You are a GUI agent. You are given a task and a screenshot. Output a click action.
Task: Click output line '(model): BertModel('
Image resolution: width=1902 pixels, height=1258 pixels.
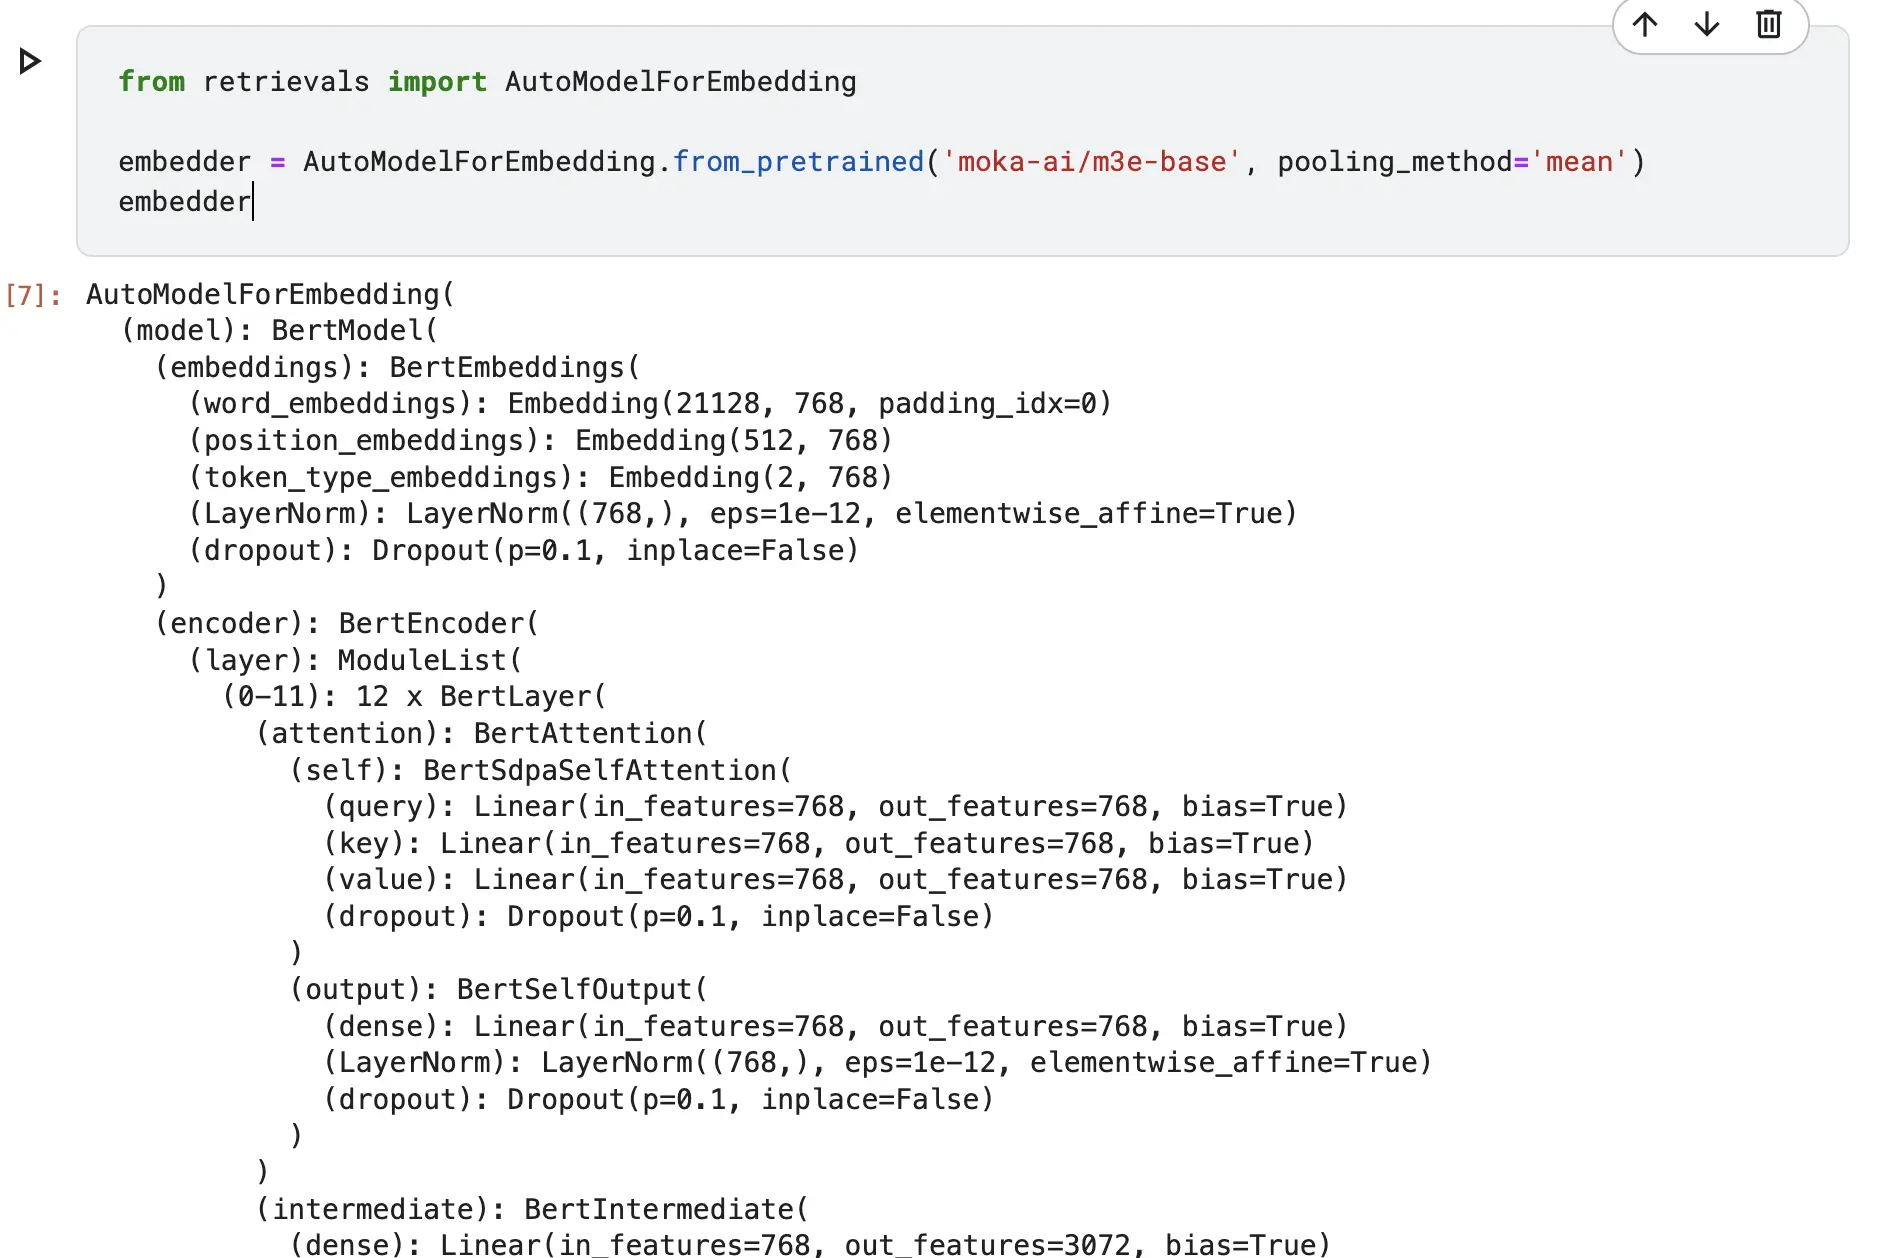pyautogui.click(x=279, y=331)
